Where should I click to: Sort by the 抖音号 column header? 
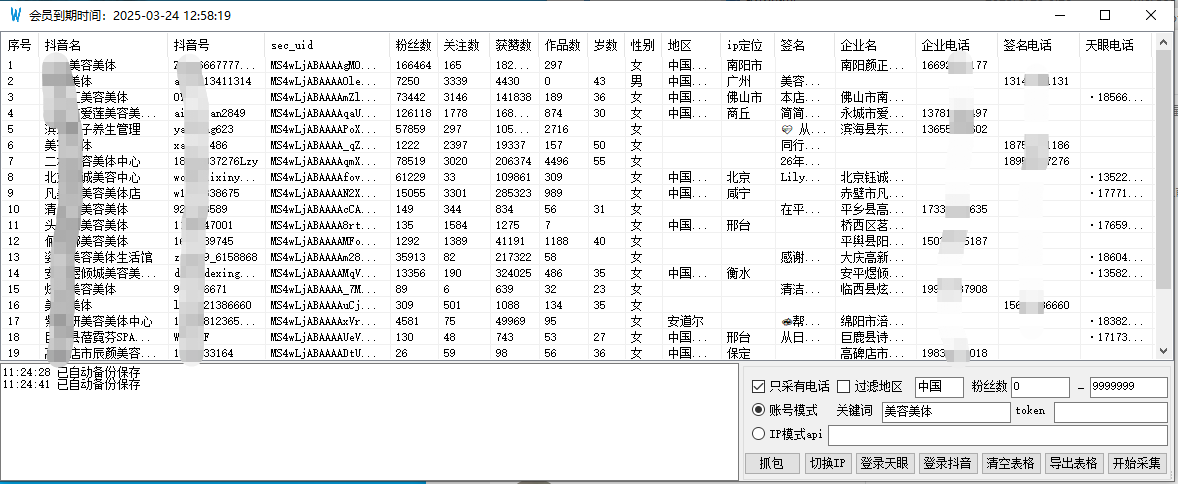click(216, 45)
